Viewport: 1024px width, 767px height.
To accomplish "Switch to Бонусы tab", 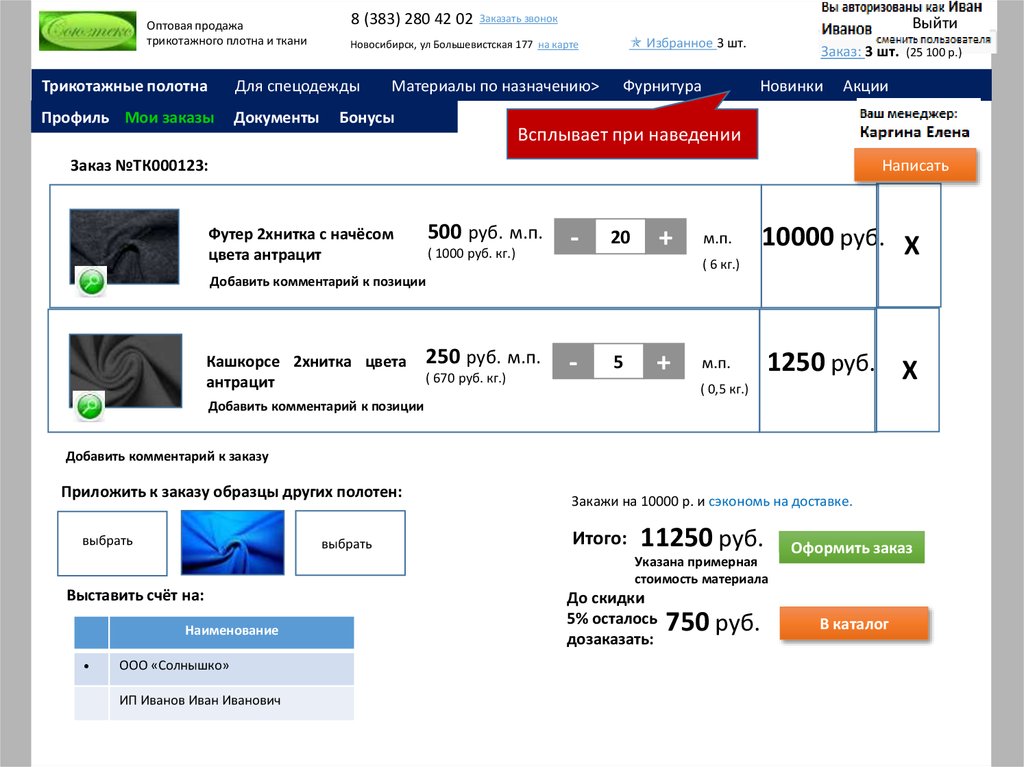I will click(366, 118).
